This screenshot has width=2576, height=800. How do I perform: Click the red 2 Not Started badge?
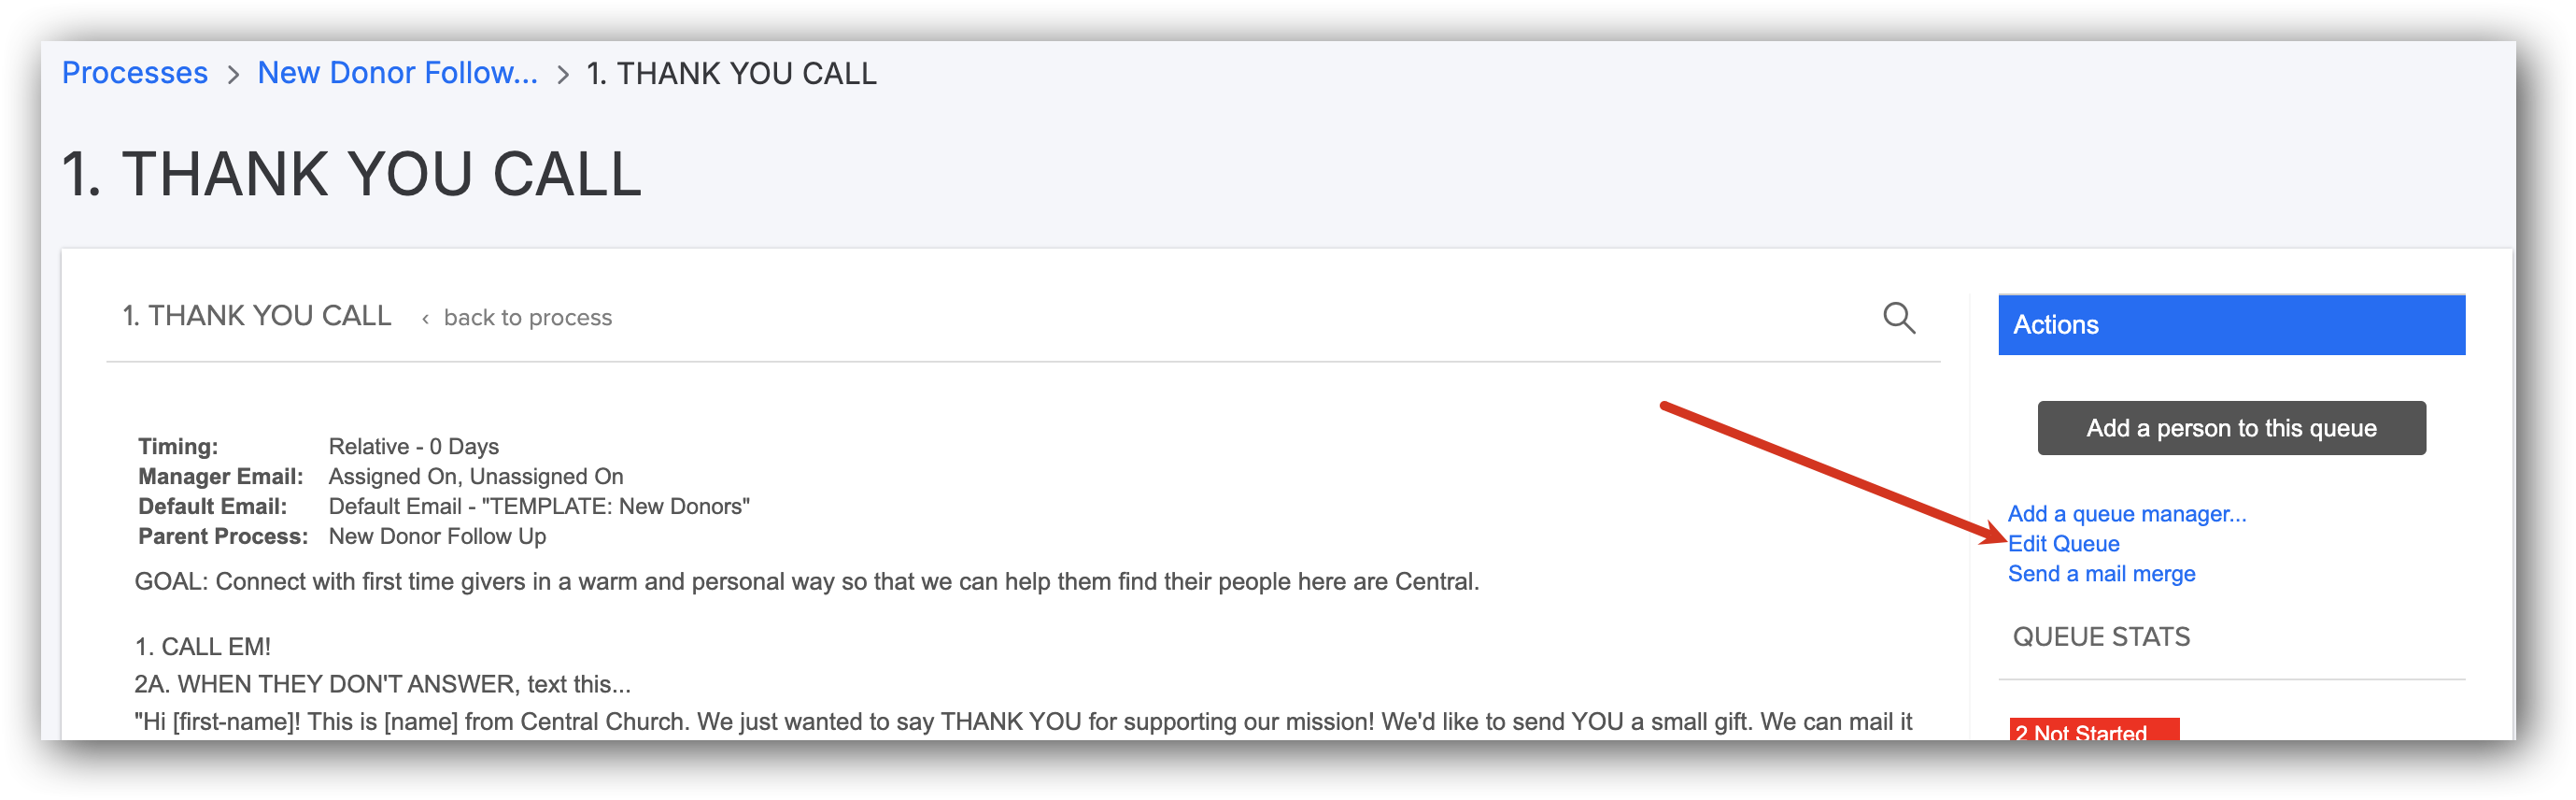(x=2093, y=730)
